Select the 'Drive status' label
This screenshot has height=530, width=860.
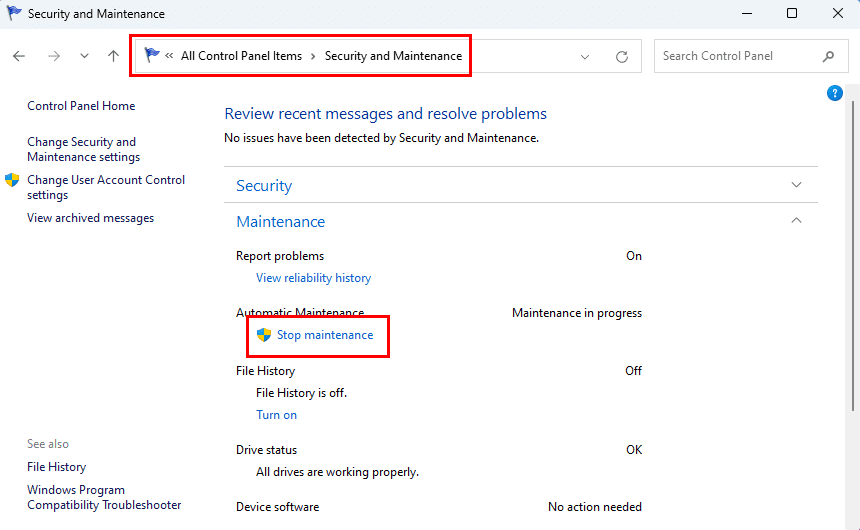click(267, 450)
